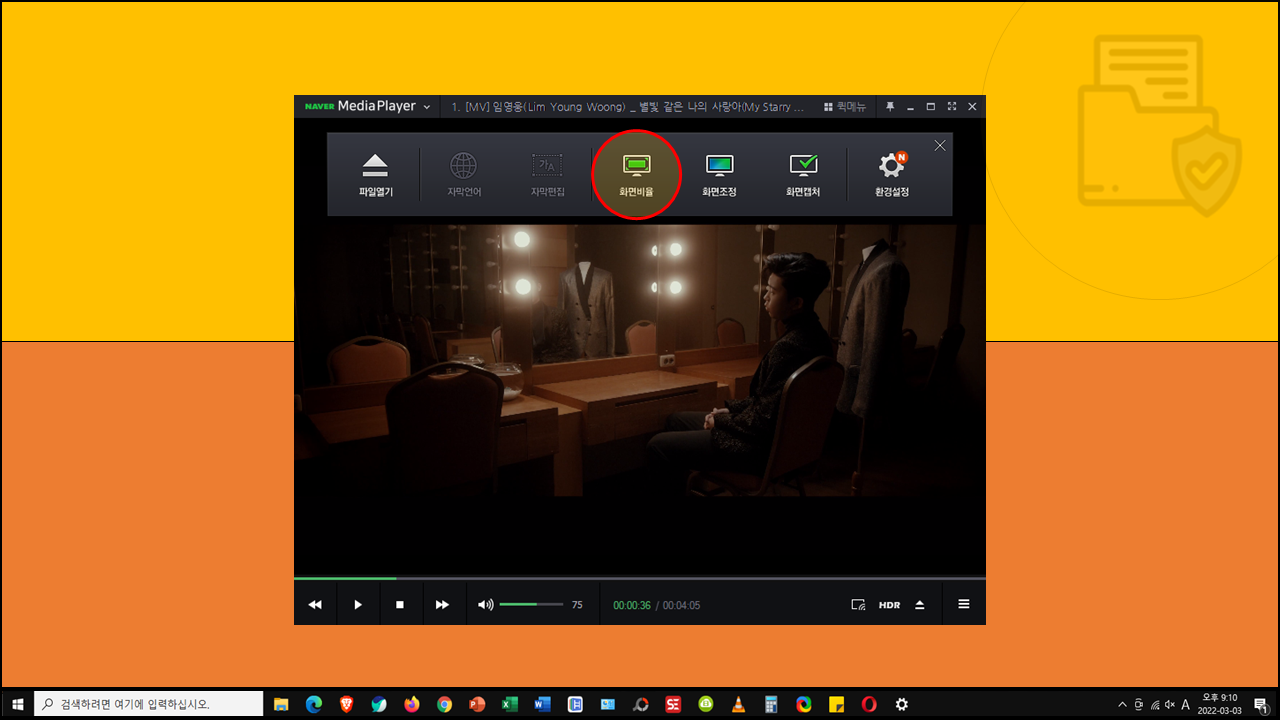
Task: Open 환경설정 preferences gear
Action: coord(892,175)
